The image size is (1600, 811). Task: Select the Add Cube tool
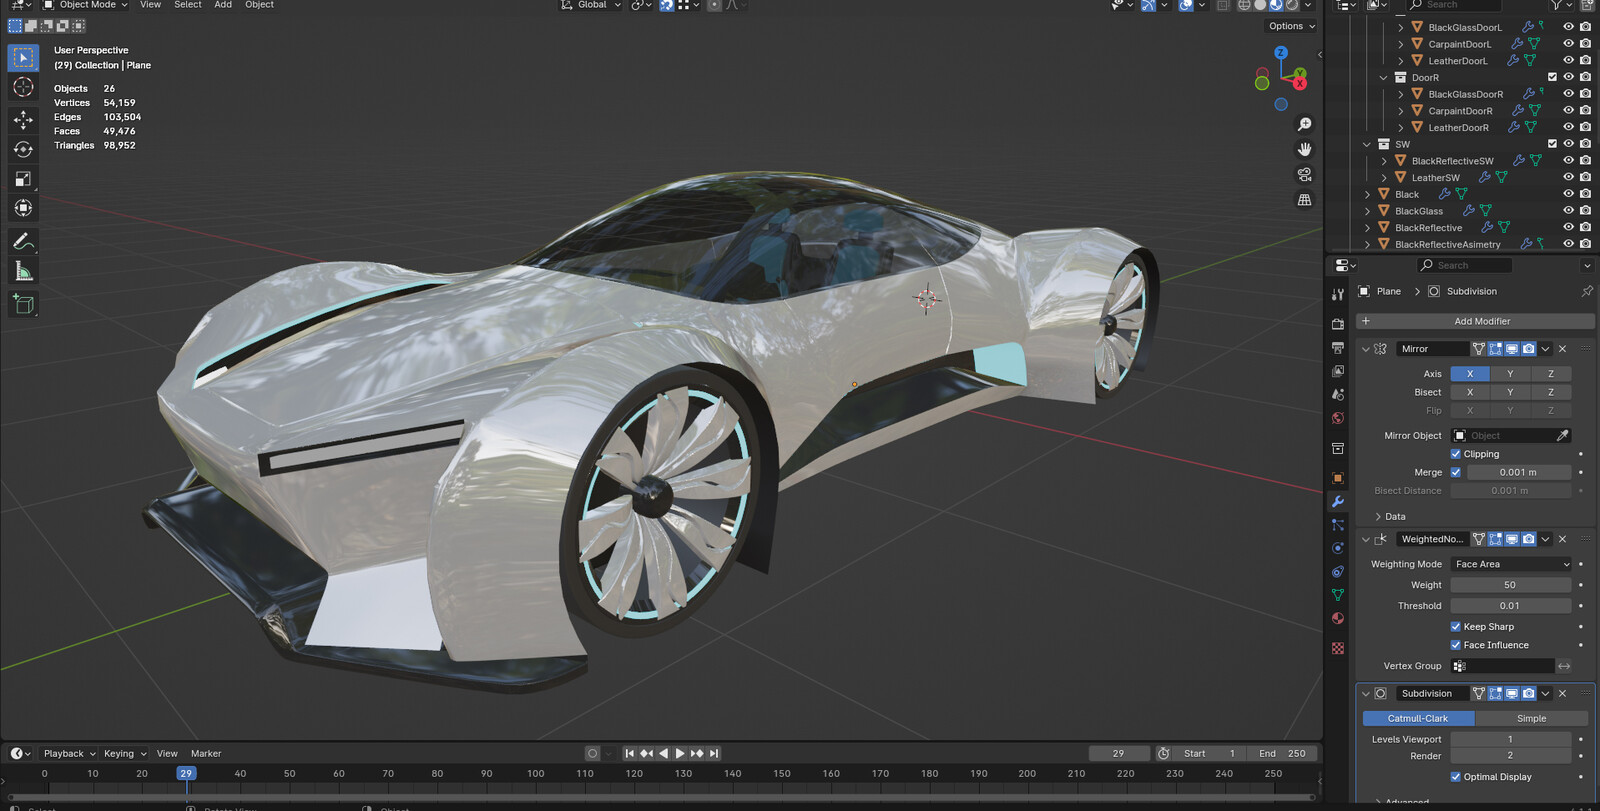[23, 304]
